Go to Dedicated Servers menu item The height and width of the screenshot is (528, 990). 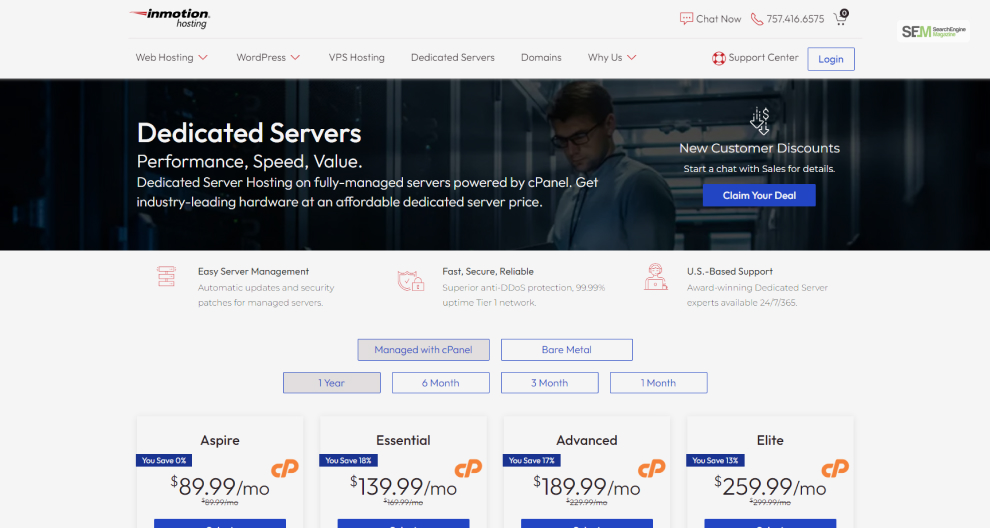pos(453,57)
